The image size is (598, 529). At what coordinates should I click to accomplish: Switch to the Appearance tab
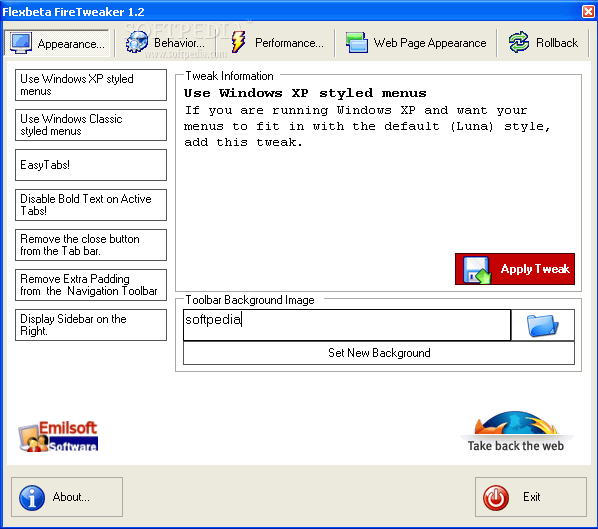coord(57,43)
